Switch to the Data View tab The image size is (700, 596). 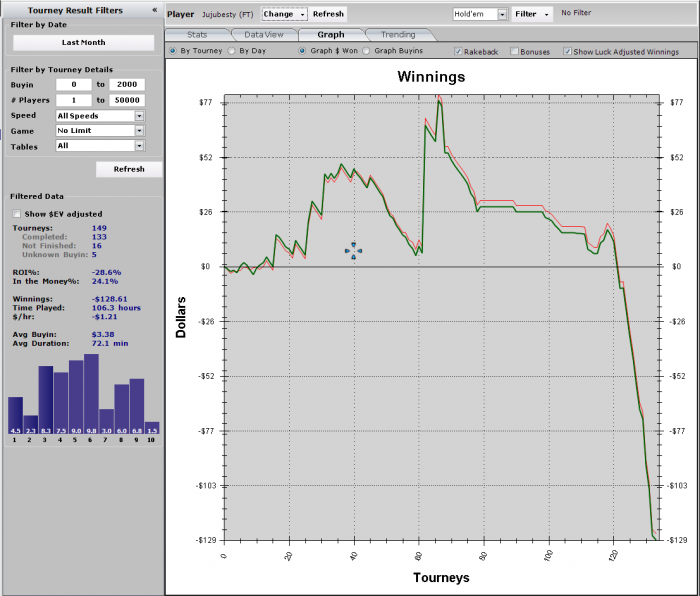(263, 34)
